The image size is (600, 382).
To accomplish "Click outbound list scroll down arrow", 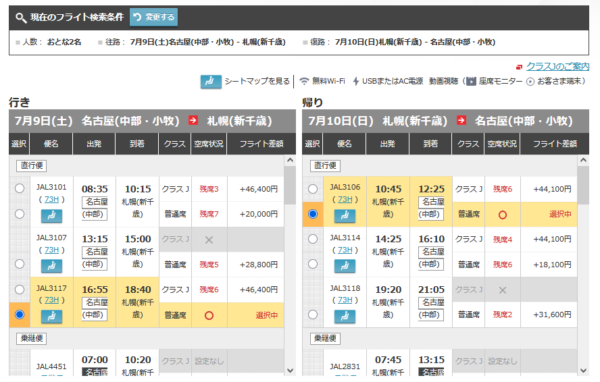I will coord(290,370).
